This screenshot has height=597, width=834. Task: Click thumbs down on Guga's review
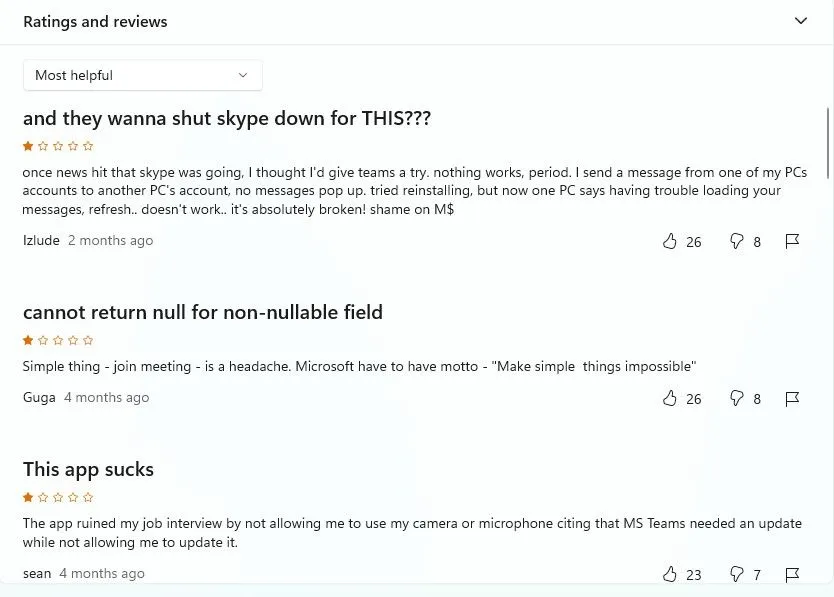pos(736,398)
